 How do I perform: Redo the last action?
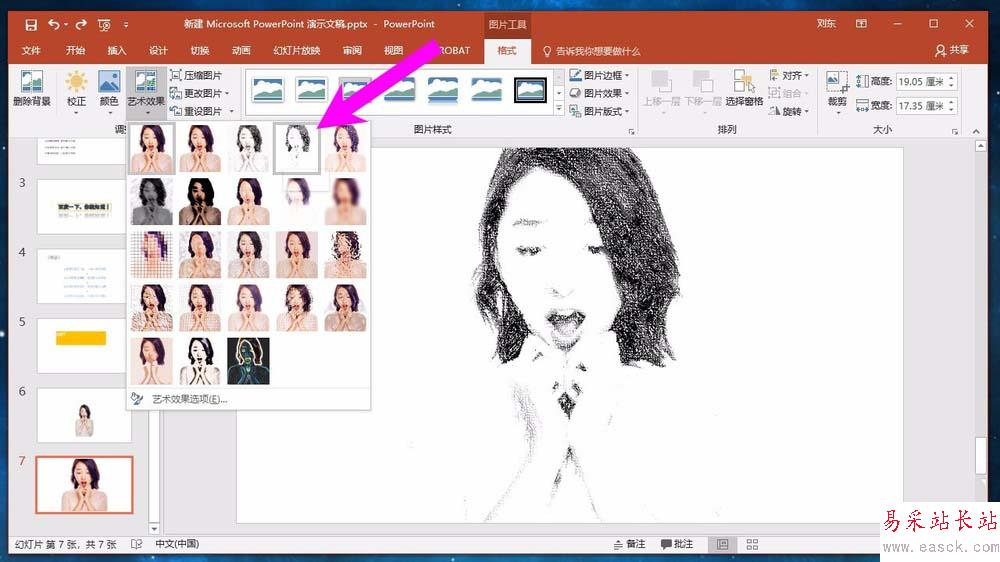click(81, 25)
